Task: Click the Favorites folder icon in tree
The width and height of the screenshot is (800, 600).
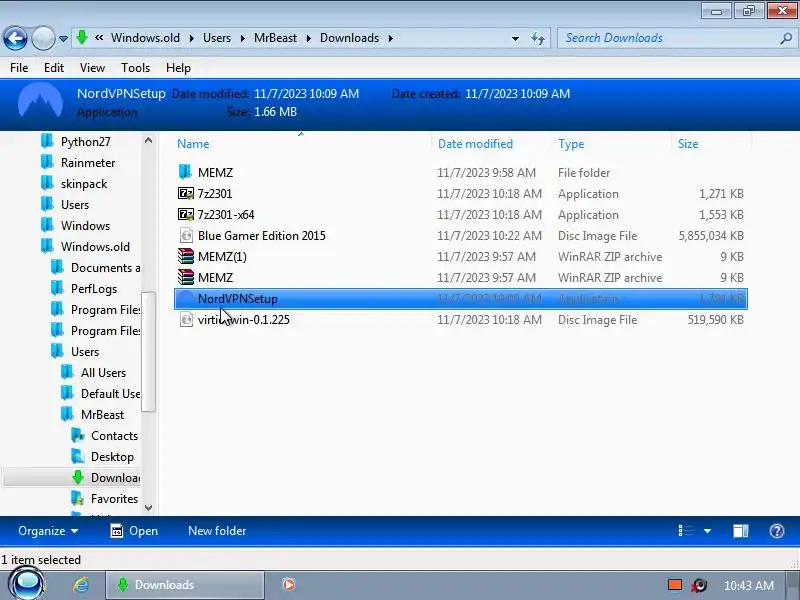Action: tap(78, 498)
